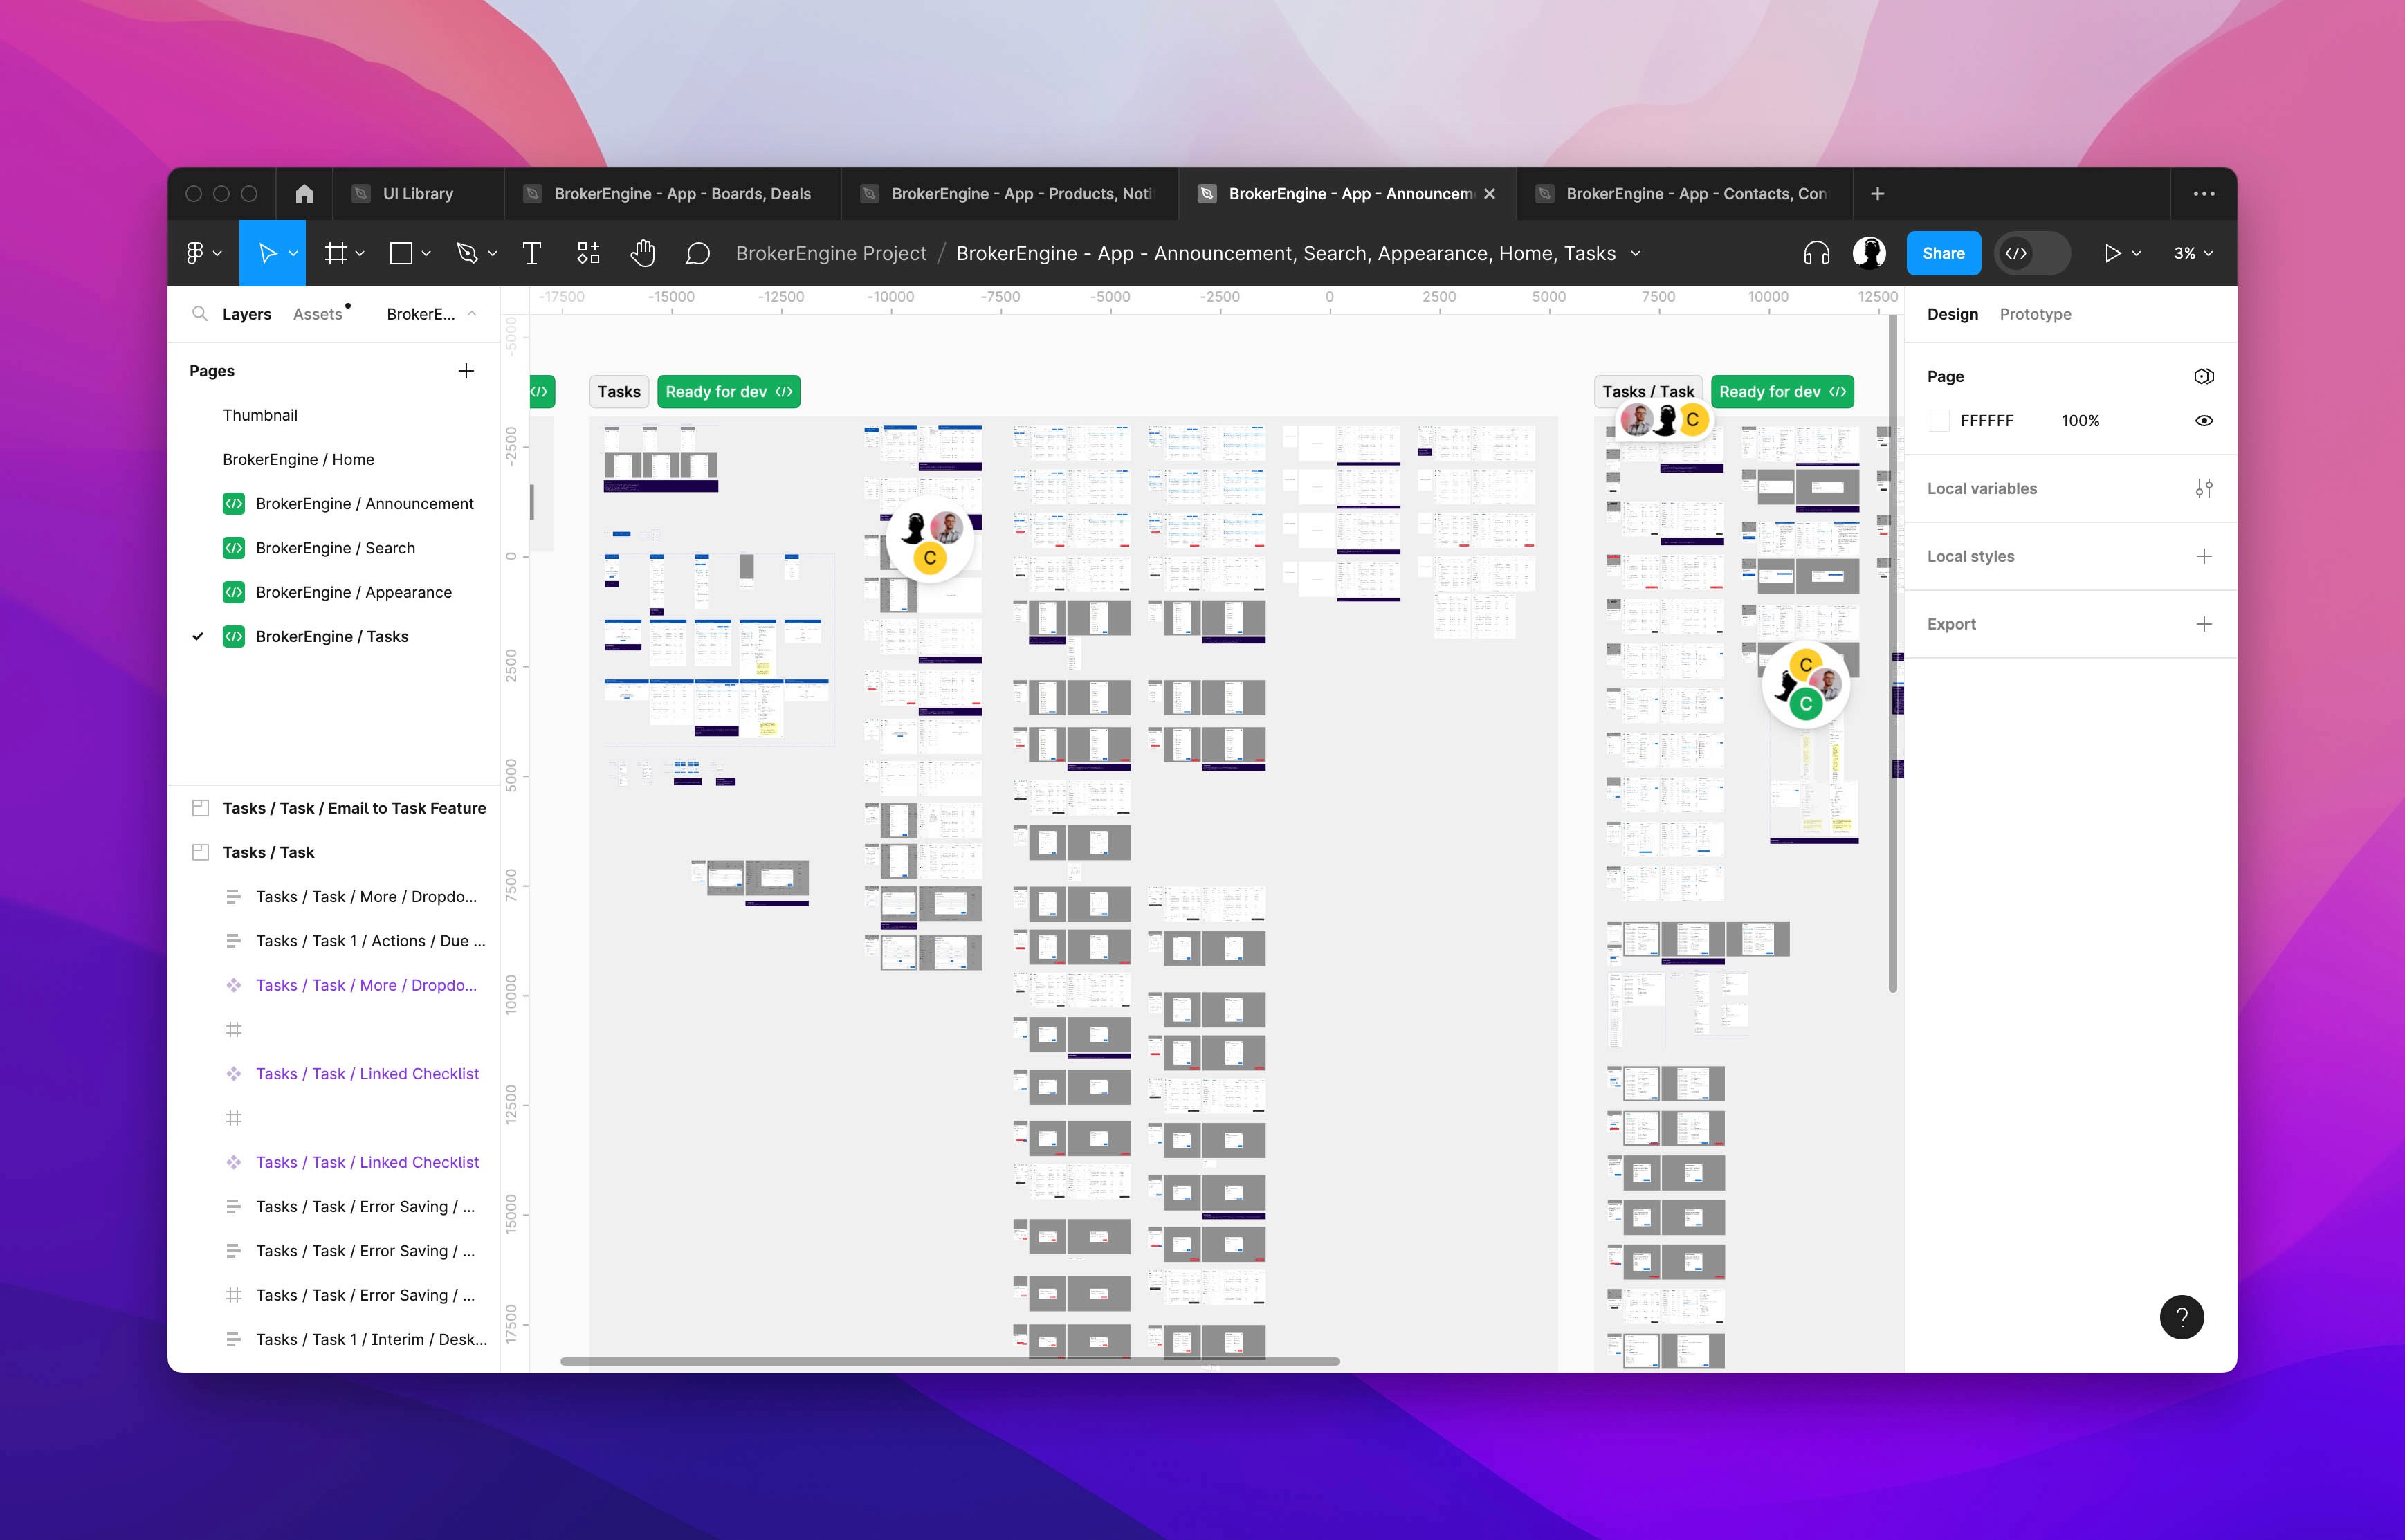
Task: Click the Play present prototype icon
Action: coord(2112,253)
